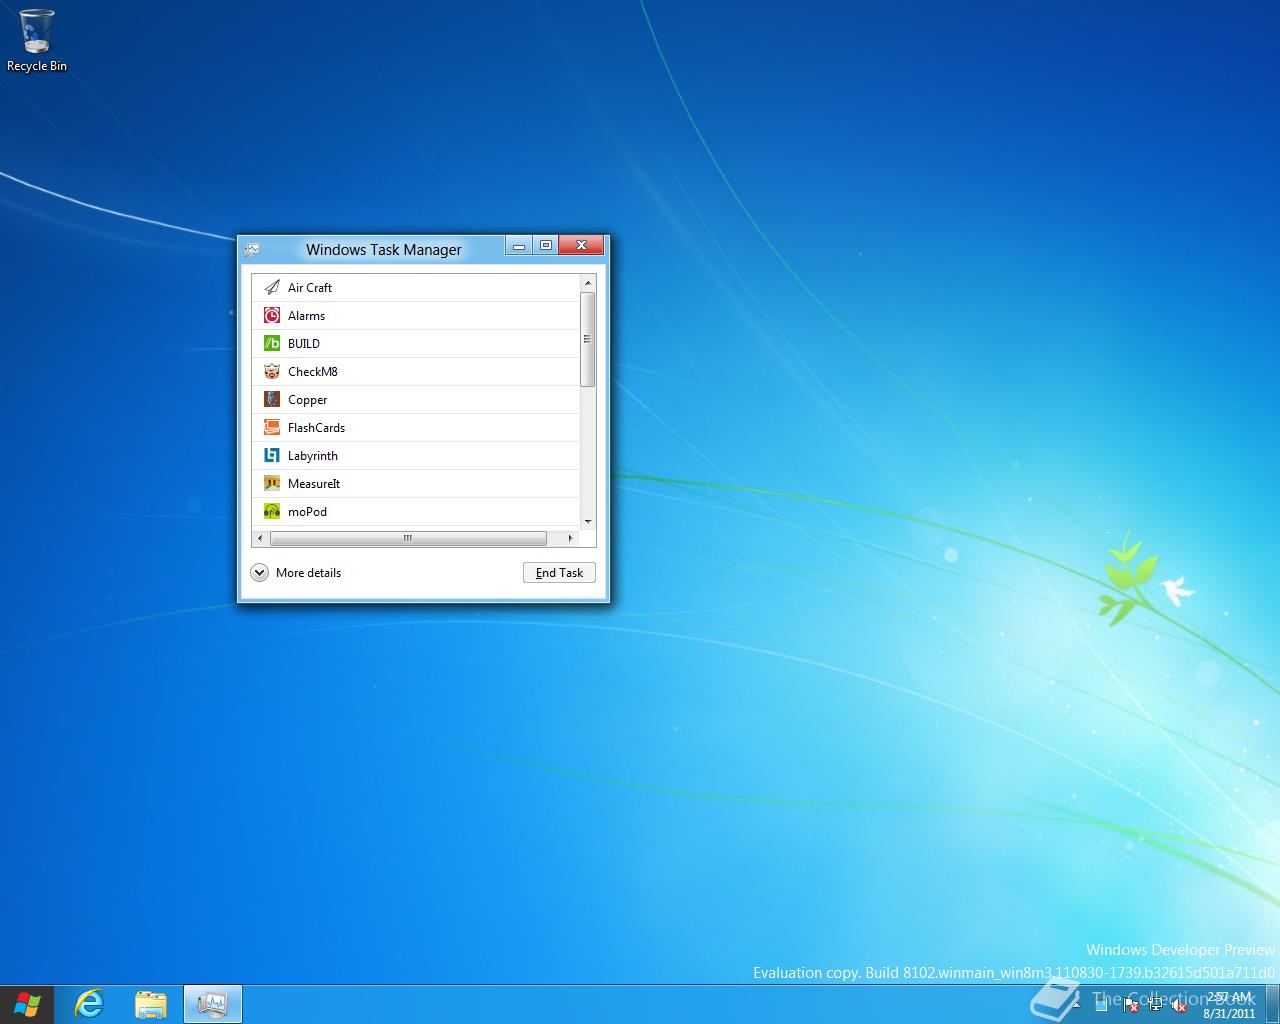Select the "Copper" row text
The height and width of the screenshot is (1024, 1280).
point(307,399)
